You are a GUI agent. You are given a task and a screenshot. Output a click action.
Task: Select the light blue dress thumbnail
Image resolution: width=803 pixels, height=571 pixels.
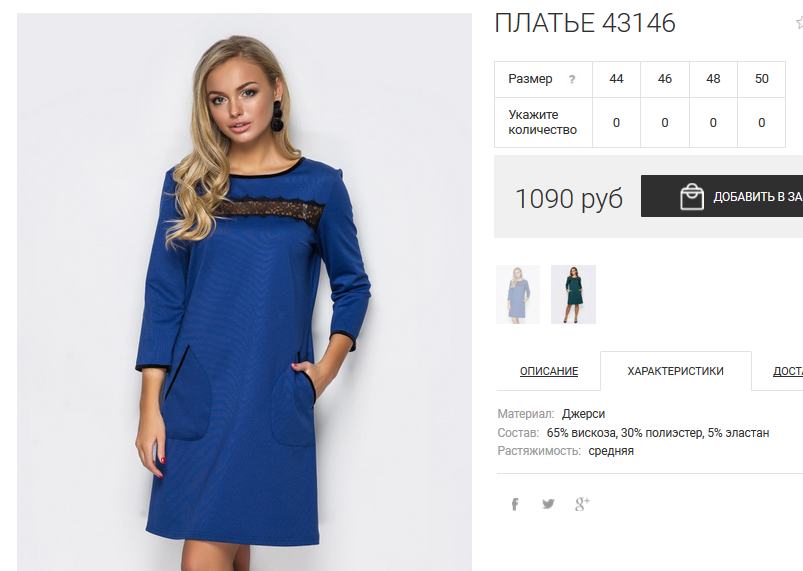point(518,294)
